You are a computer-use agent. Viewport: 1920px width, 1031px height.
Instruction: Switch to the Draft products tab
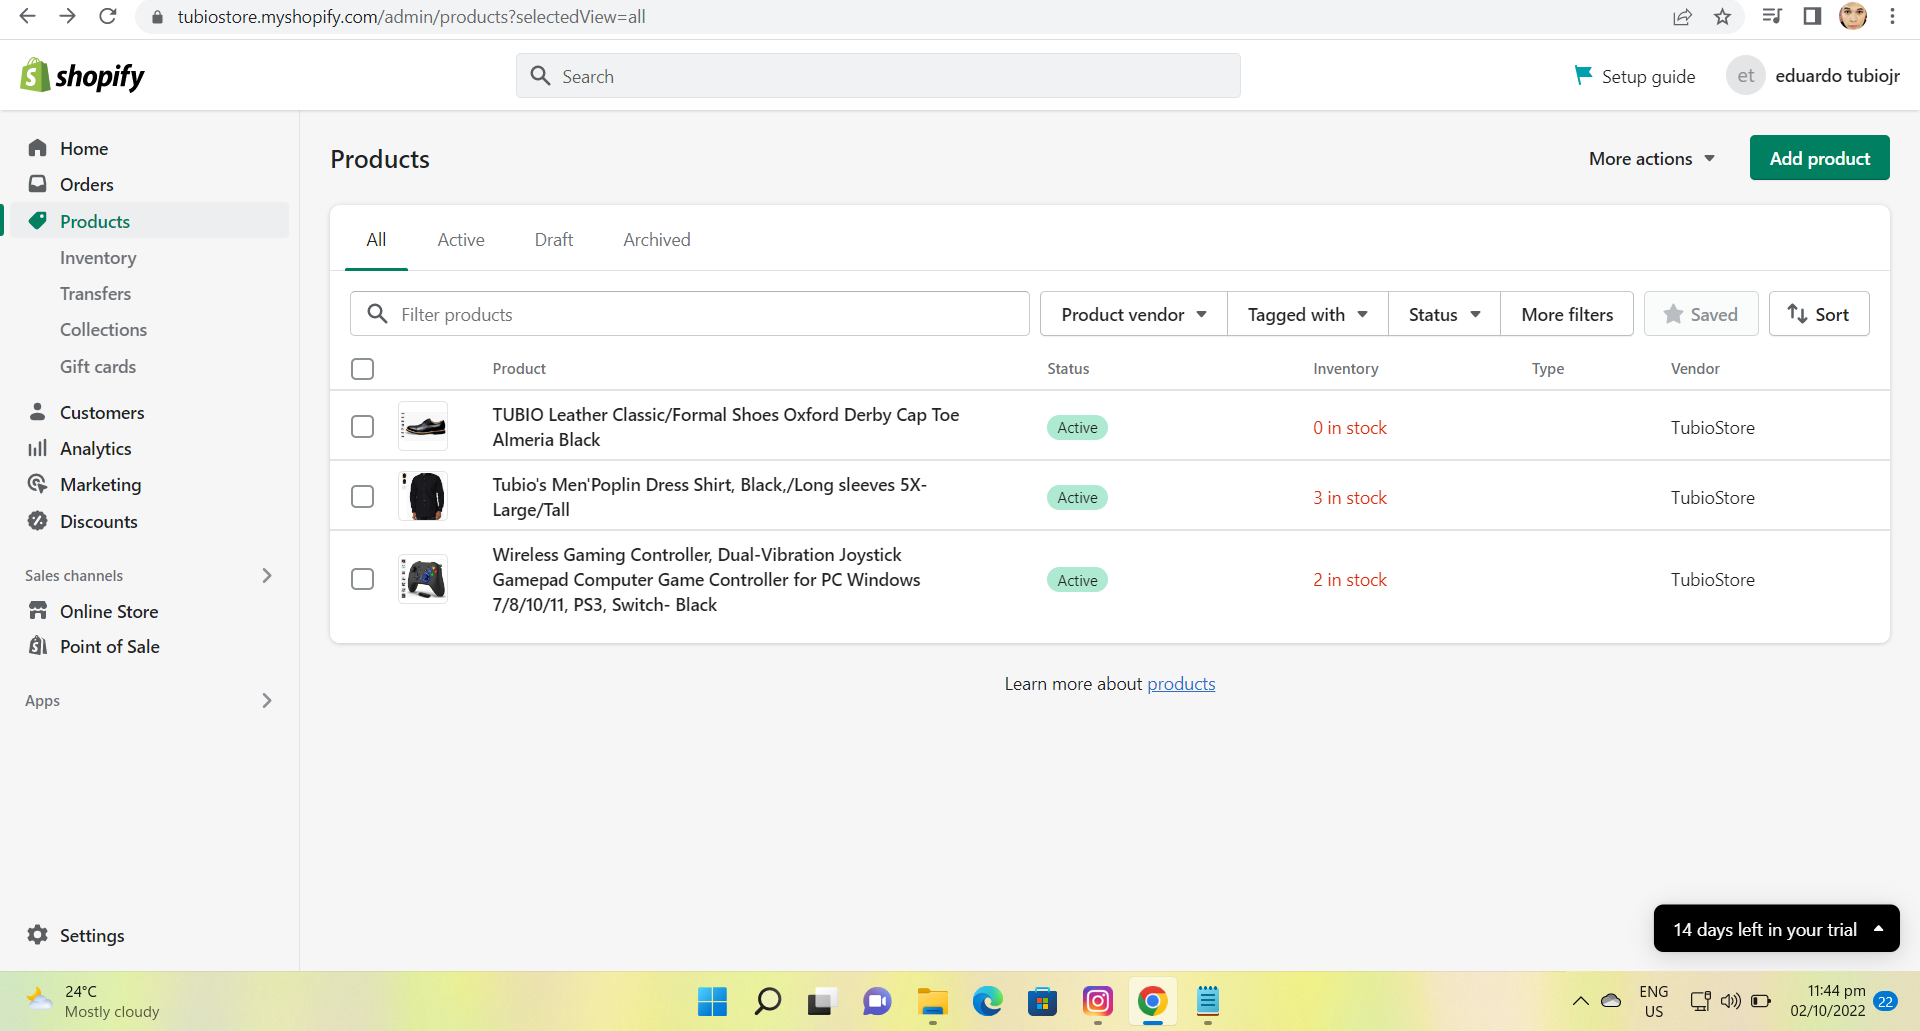coord(554,240)
